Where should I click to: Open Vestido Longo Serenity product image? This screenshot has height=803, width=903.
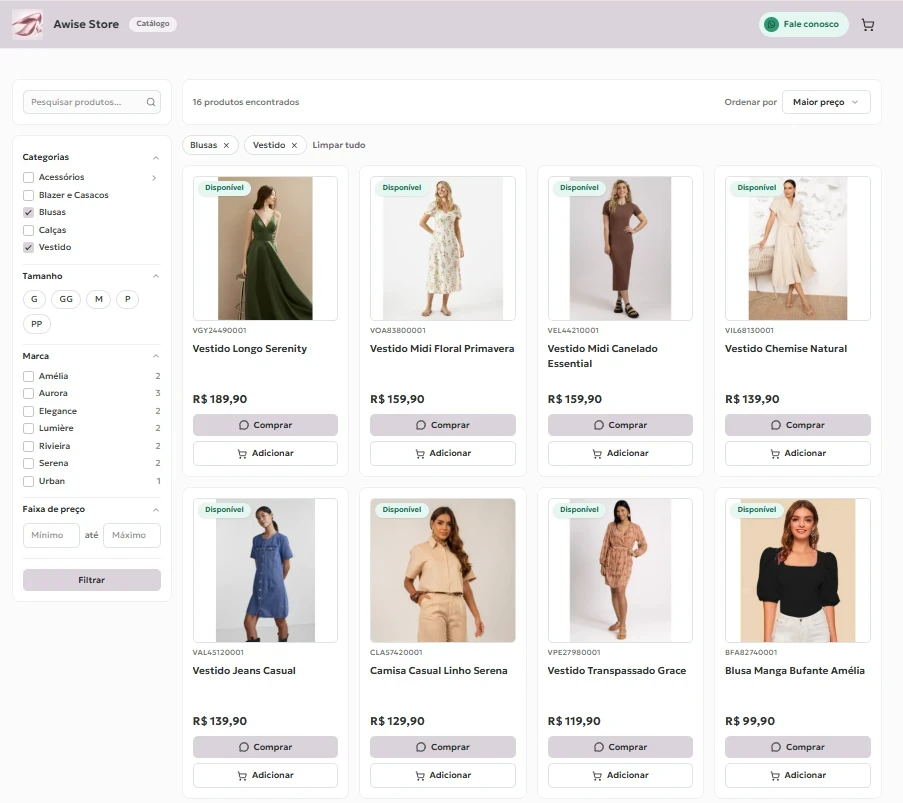265,248
